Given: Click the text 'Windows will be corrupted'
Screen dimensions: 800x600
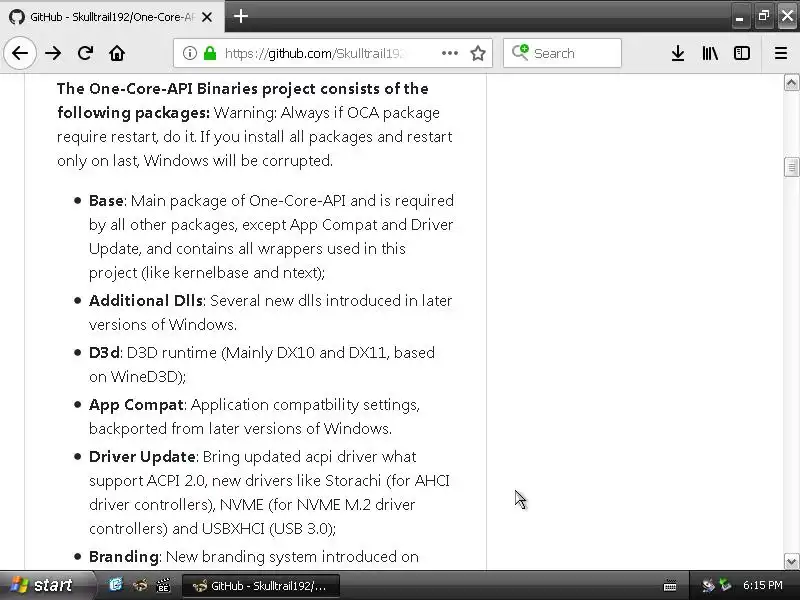Looking at the screenshot, I should pyautogui.click(x=237, y=161).
